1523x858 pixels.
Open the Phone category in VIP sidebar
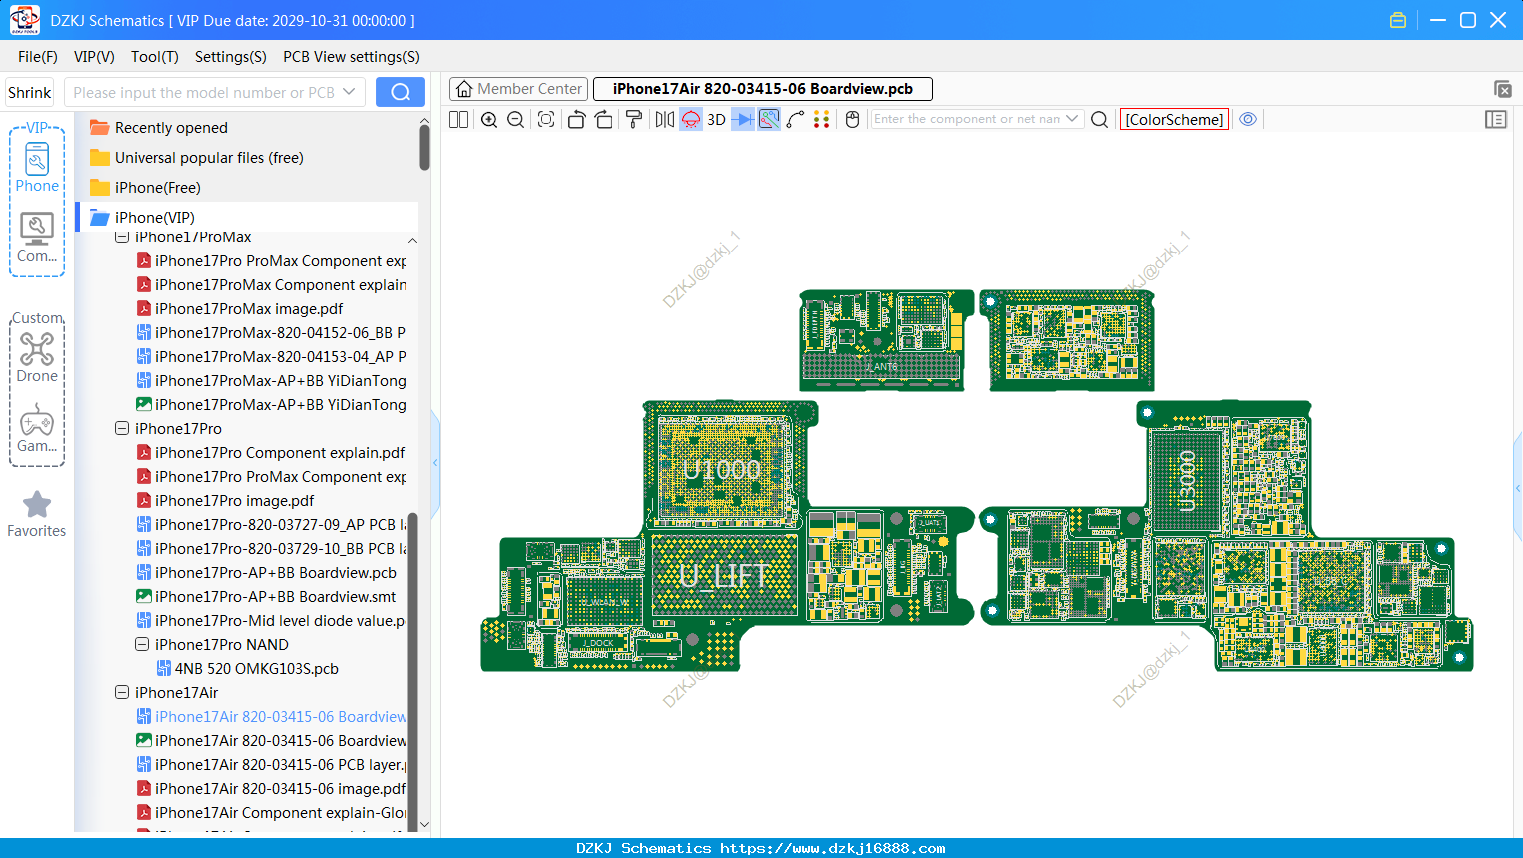click(37, 167)
